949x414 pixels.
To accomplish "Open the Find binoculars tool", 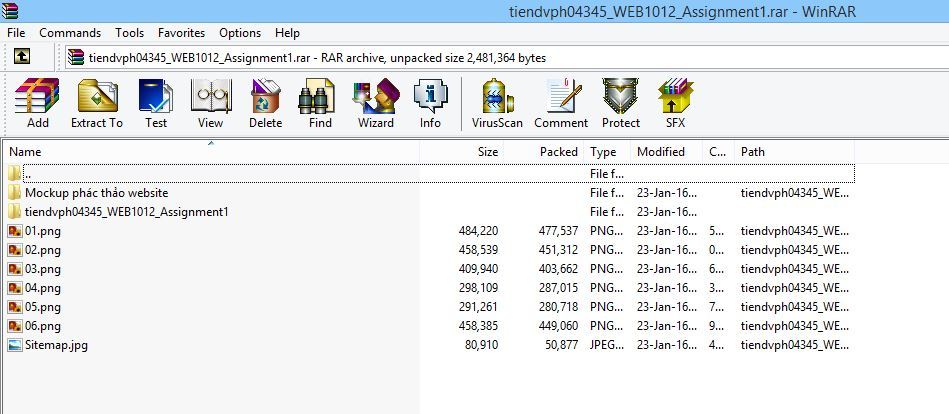I will coord(317,96).
